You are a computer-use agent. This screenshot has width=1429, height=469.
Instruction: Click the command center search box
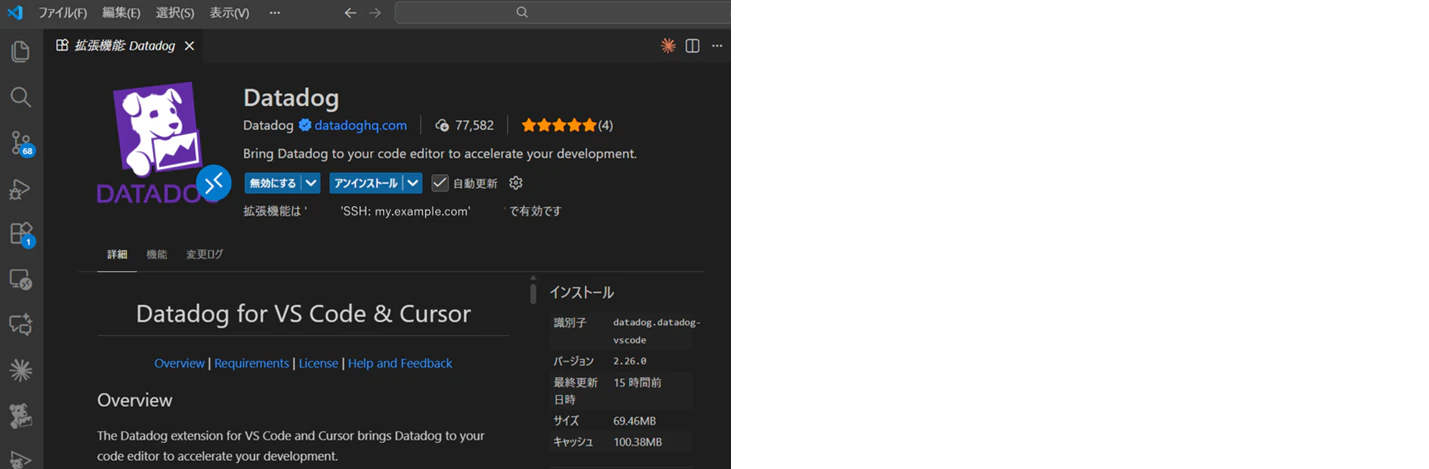point(562,12)
